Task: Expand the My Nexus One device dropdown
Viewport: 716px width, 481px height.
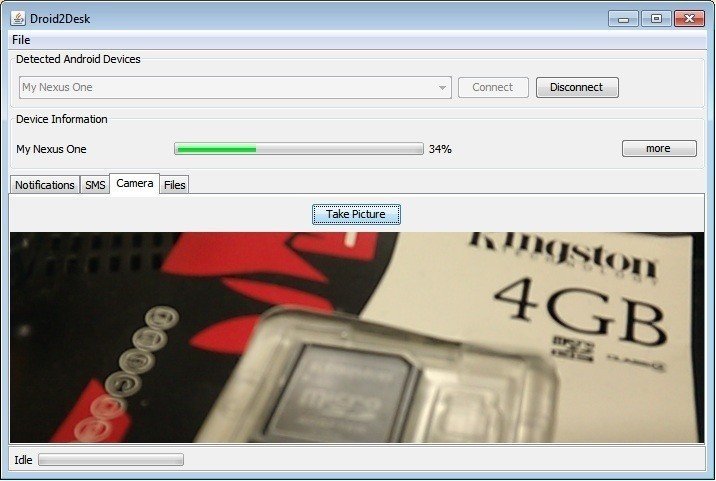Action: click(235, 87)
